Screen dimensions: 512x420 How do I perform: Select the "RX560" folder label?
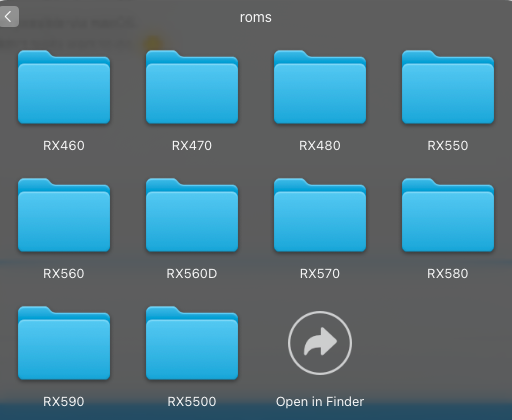[64, 274]
